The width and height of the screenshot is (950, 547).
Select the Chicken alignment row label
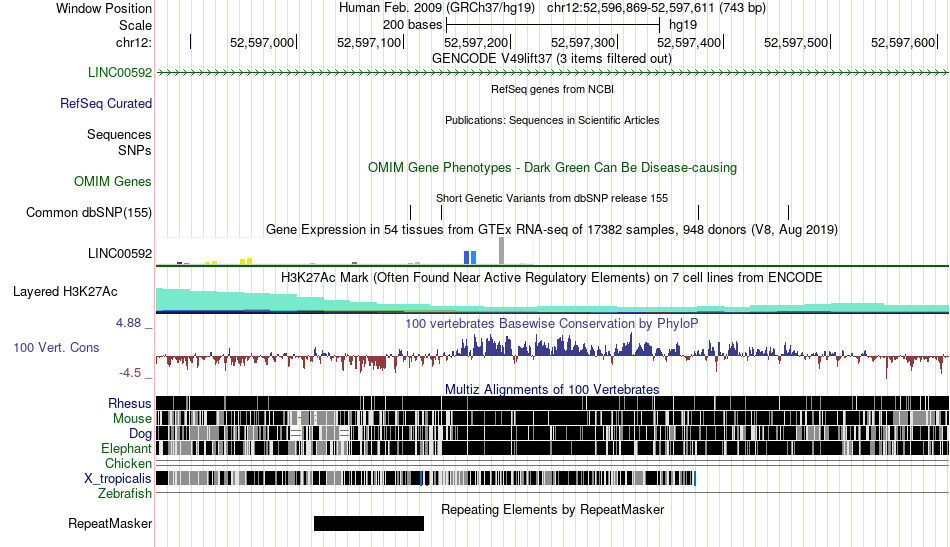coord(128,464)
